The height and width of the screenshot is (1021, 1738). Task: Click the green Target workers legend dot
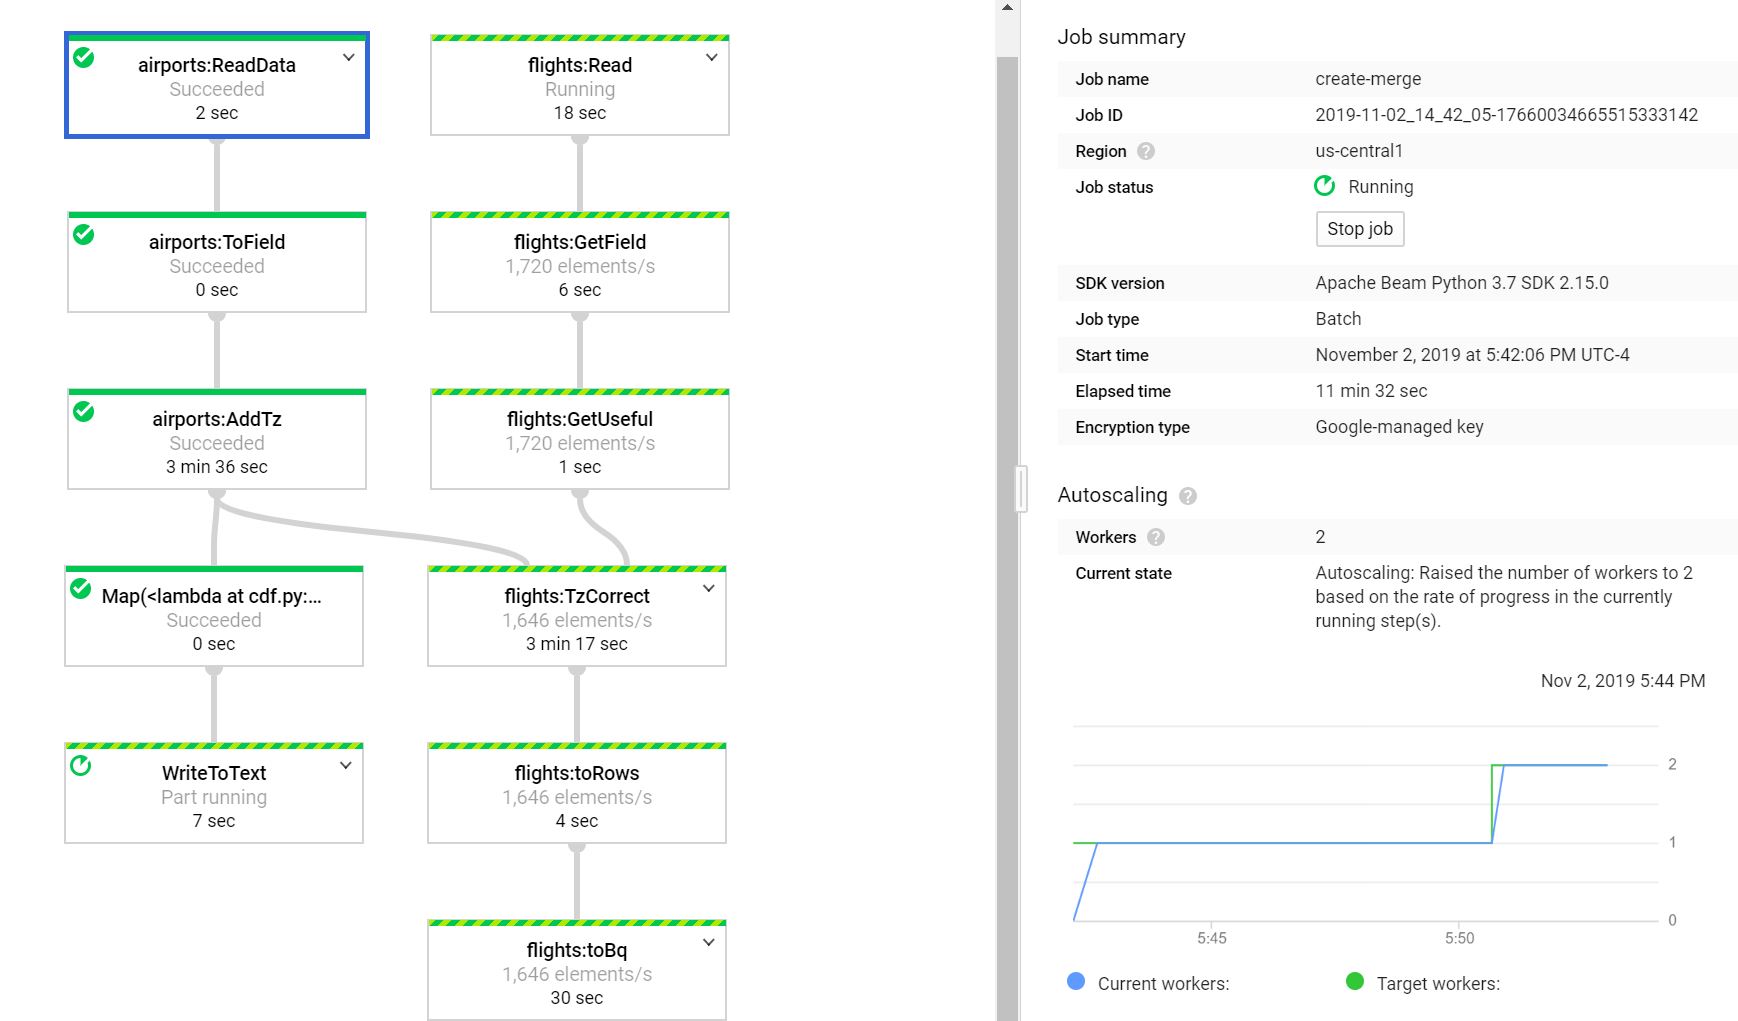point(1355,981)
